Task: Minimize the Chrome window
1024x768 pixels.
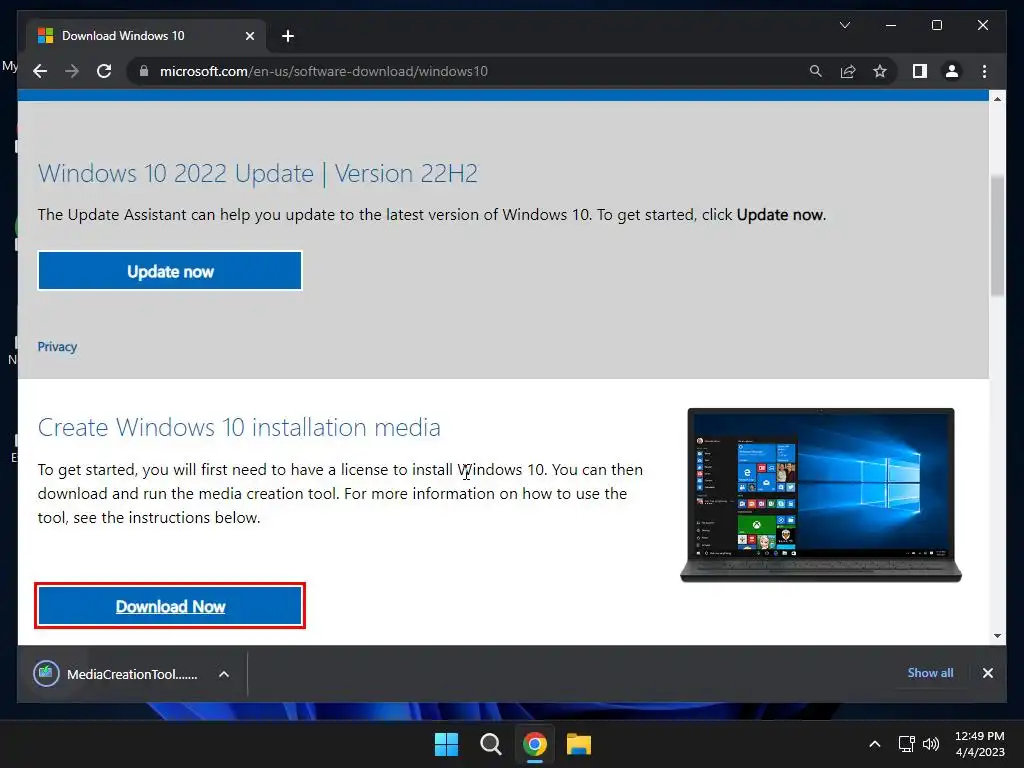Action: point(891,25)
